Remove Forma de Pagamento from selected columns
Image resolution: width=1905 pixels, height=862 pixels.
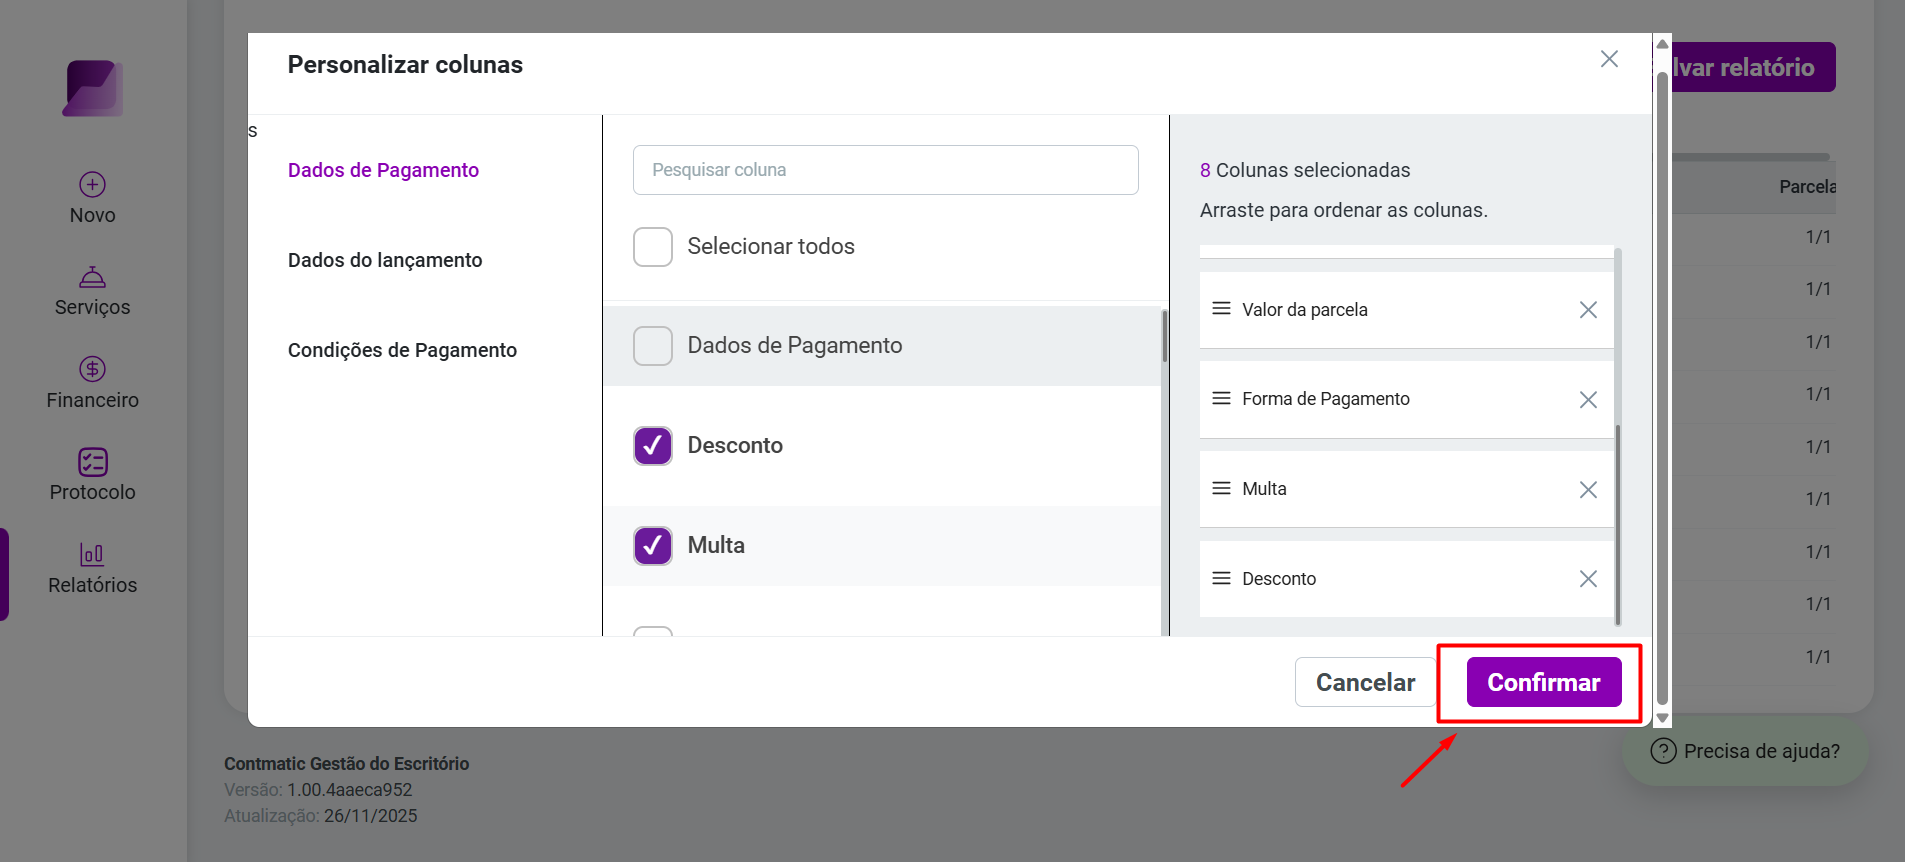[x=1588, y=400]
